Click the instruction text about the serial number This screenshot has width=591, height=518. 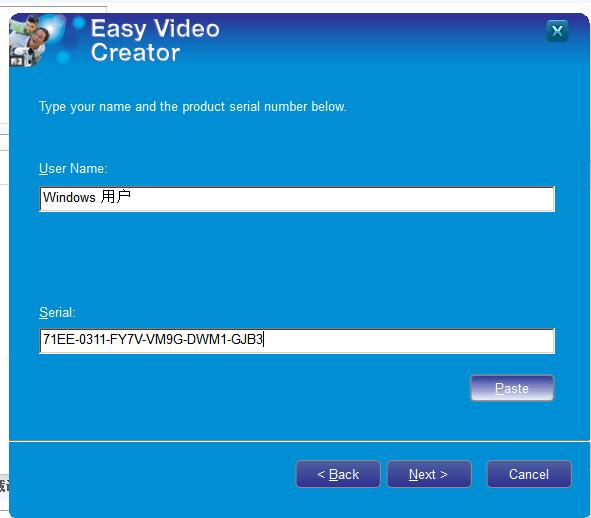coord(192,107)
